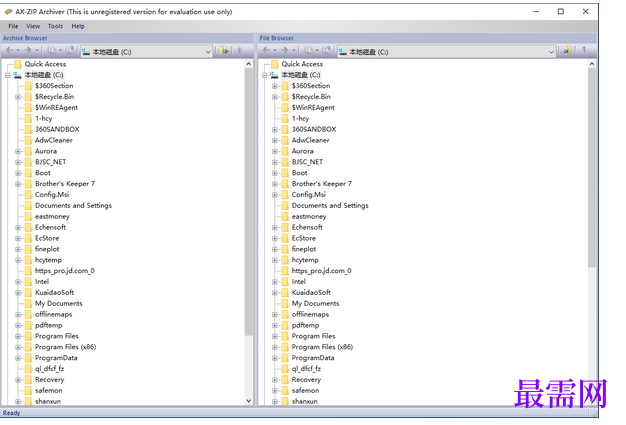626x425 pixels.
Task: Click scroll-up arrow in Archive Browser pane
Action: point(248,64)
